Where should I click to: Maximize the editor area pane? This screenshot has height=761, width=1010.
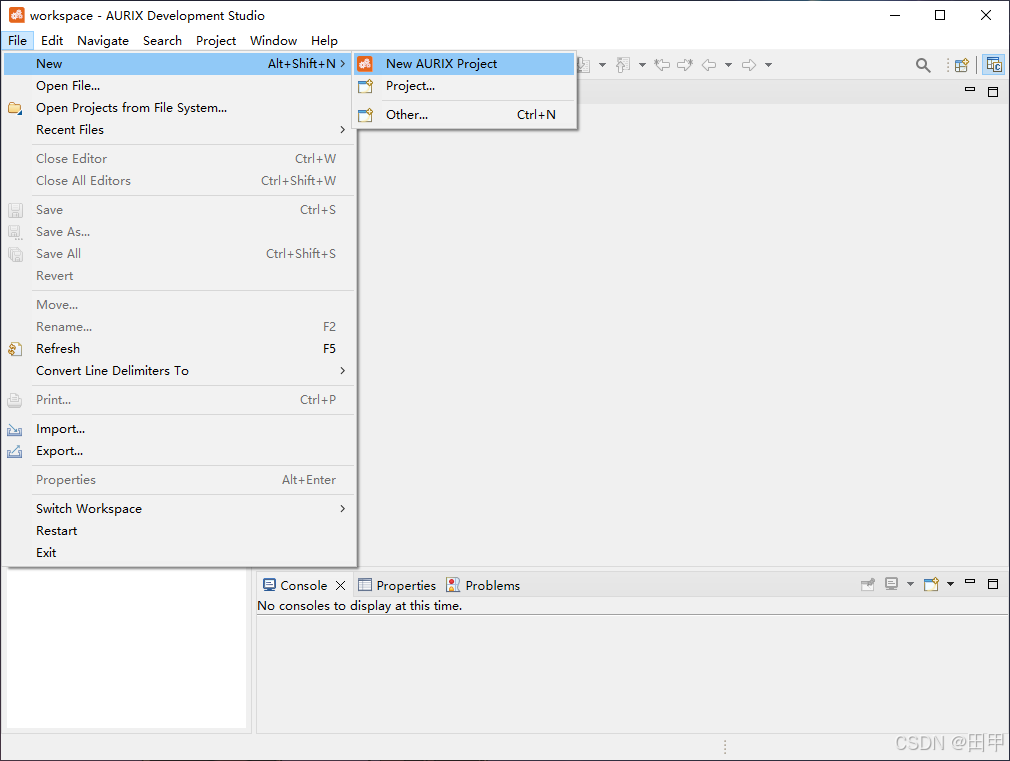click(x=993, y=92)
